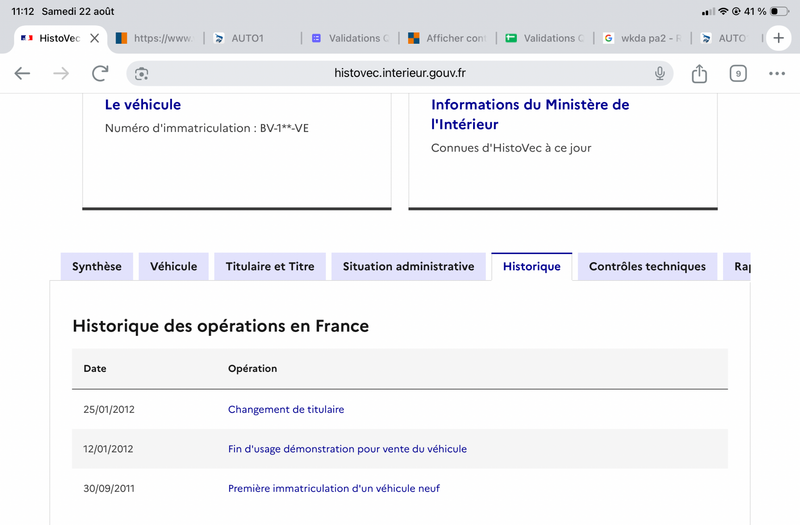Click Première immatriculation d'un véhicule neuf
Viewport: 800px width, 525px height.
click(334, 488)
